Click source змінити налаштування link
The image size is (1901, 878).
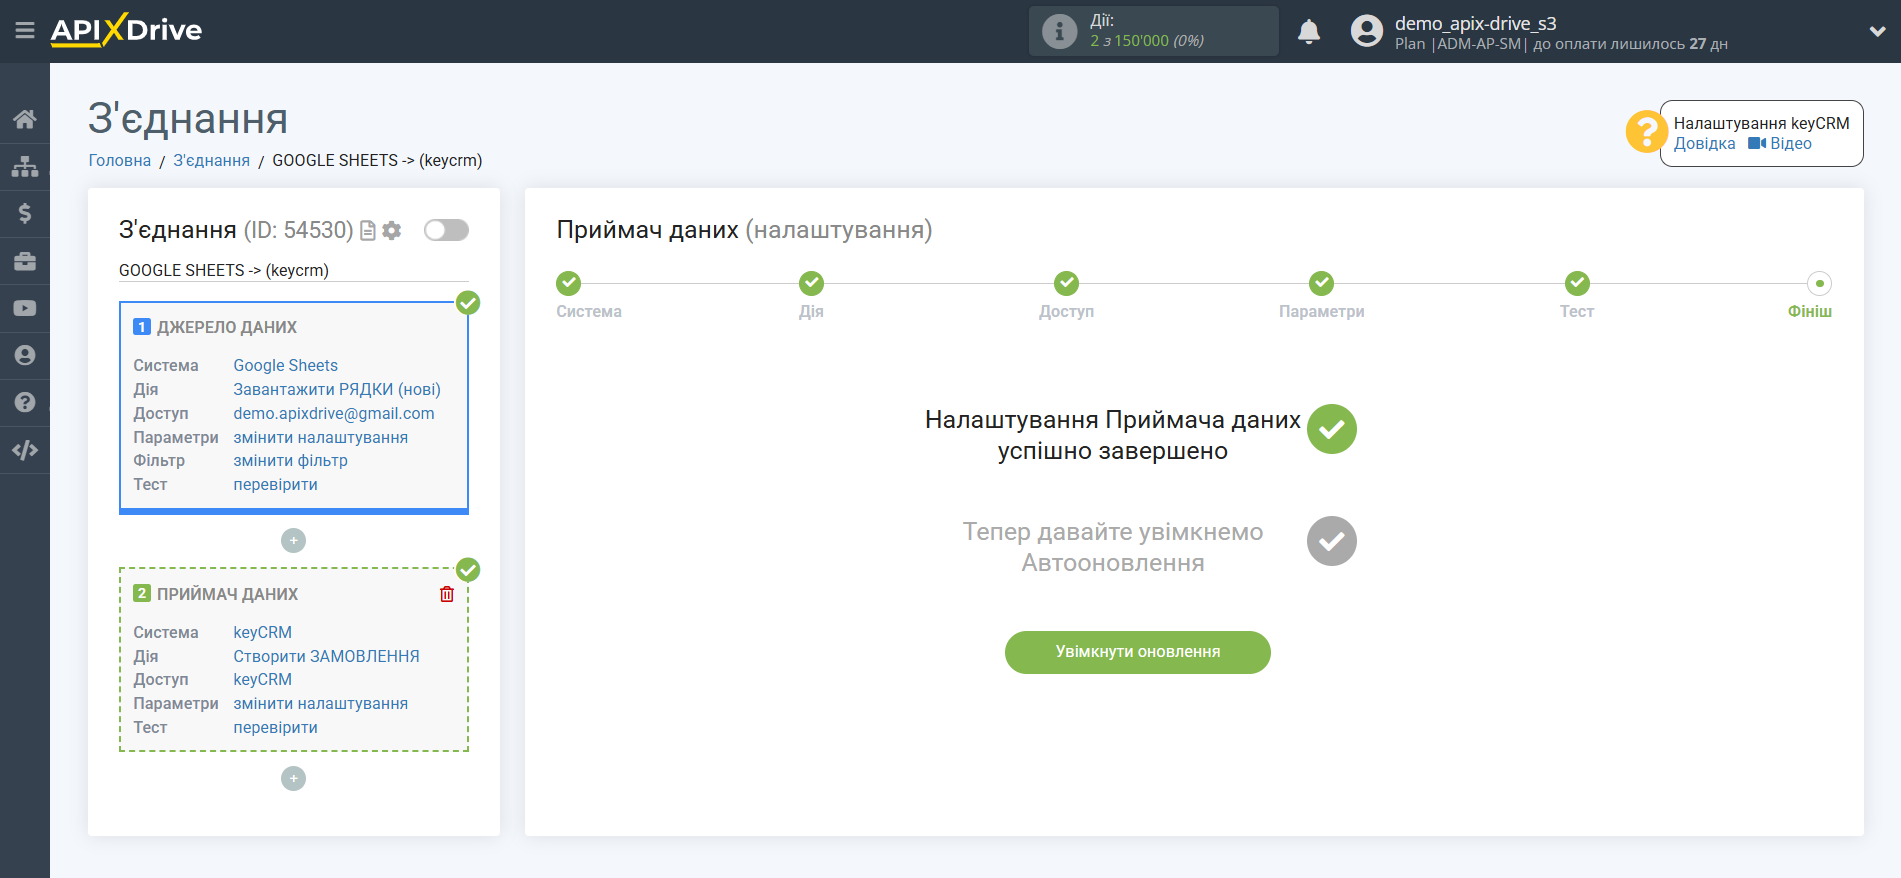[x=320, y=437]
